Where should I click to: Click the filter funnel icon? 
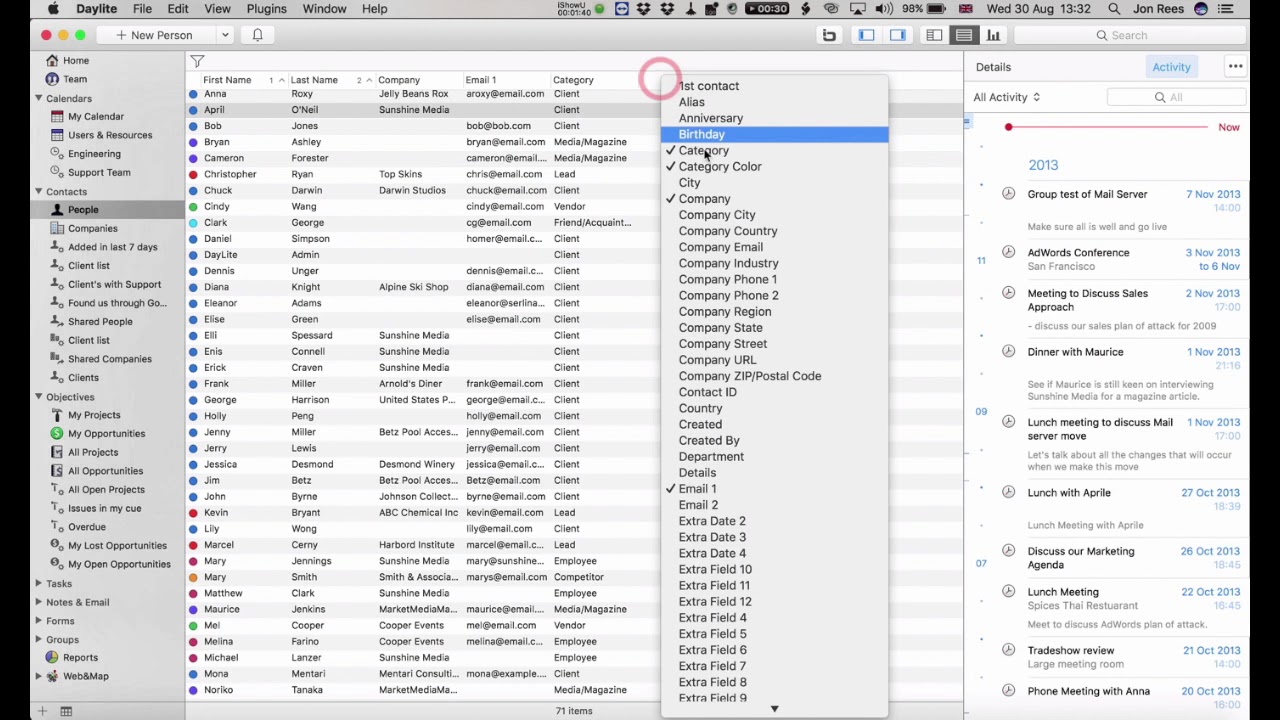pos(197,62)
